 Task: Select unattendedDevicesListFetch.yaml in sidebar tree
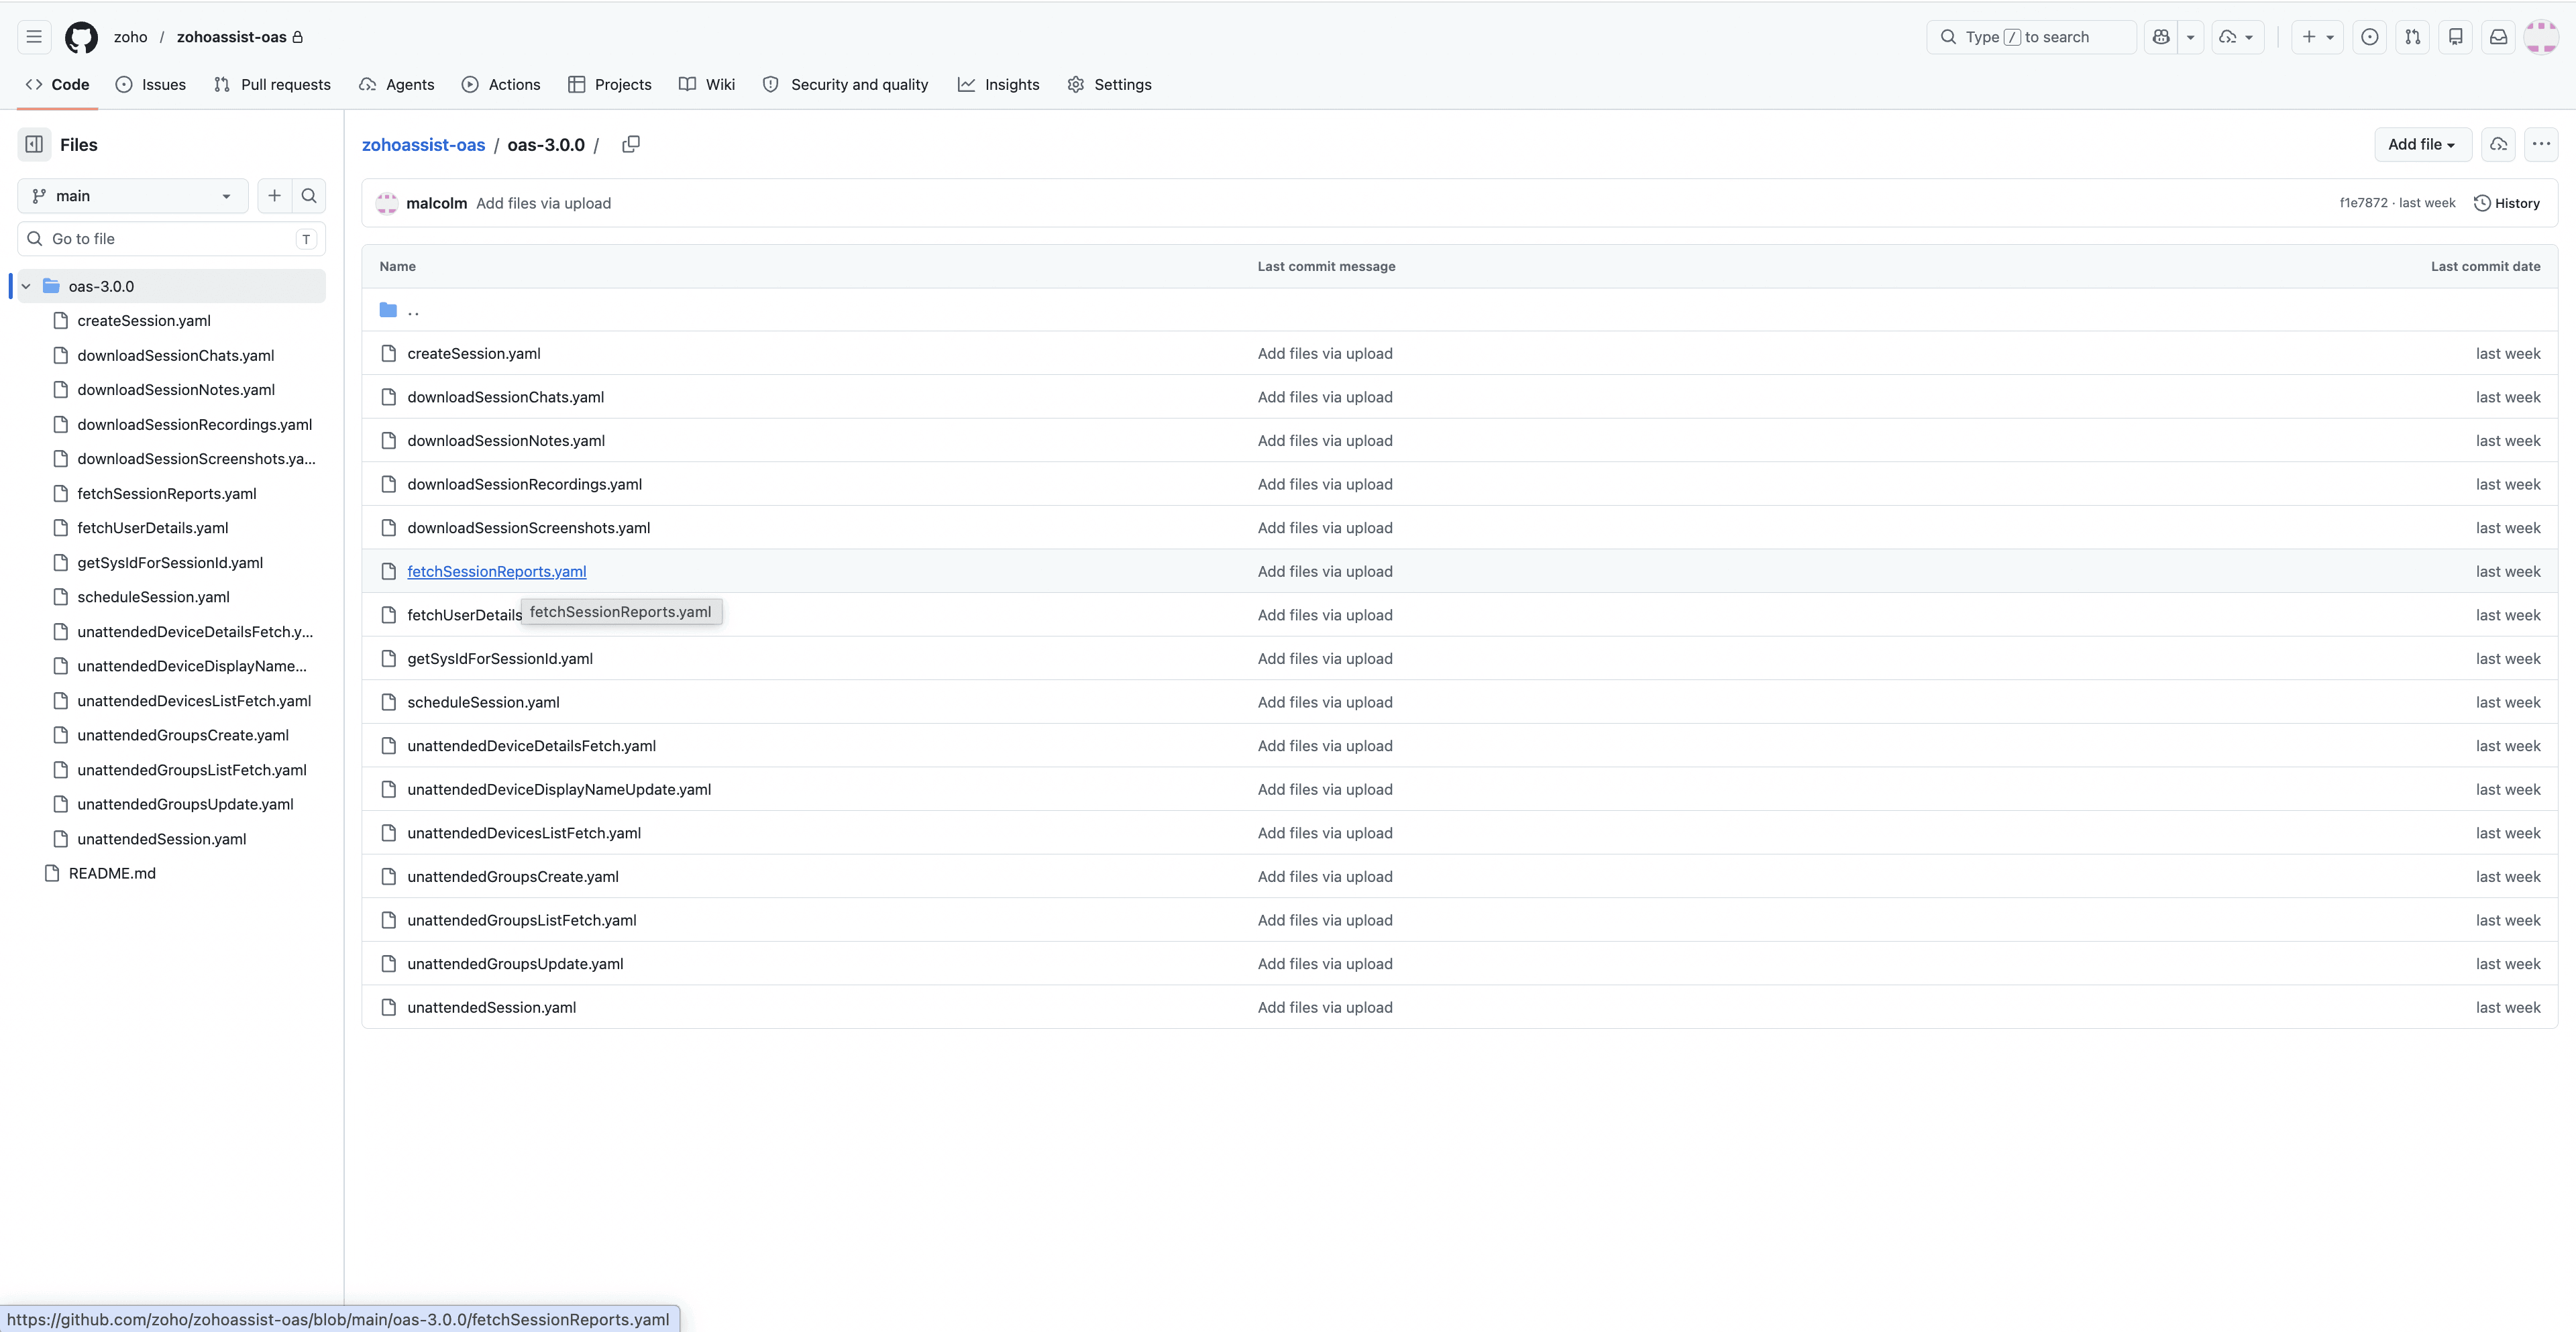tap(194, 701)
